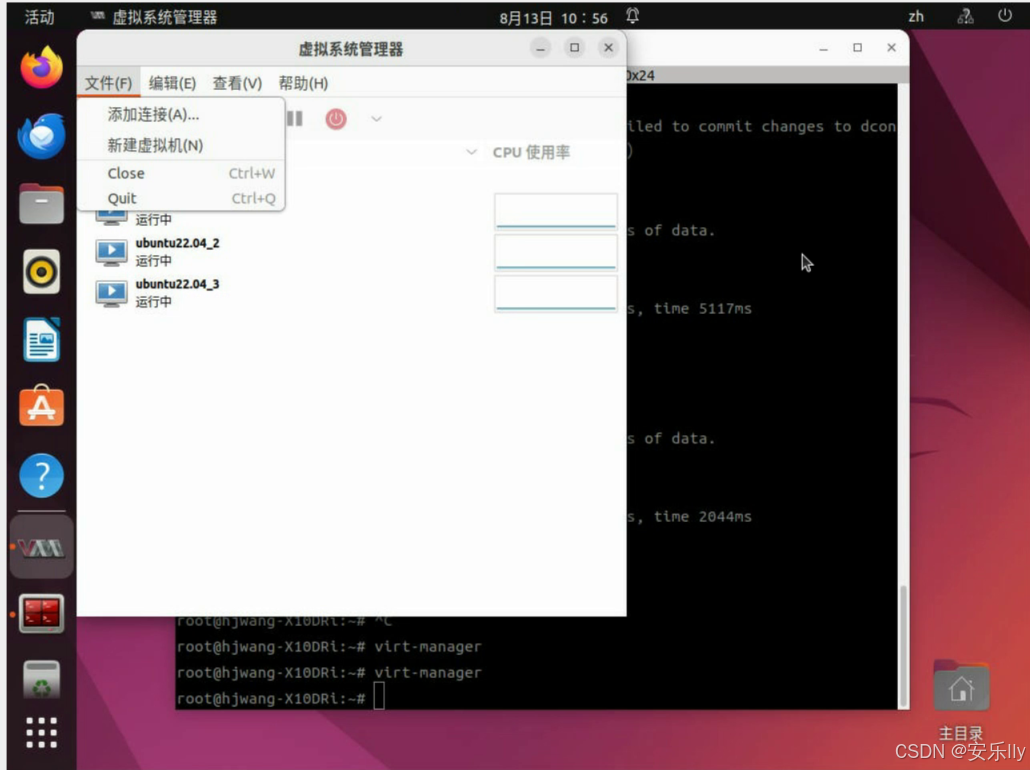
Task: Open the 文件(F) menu
Action: pos(108,83)
